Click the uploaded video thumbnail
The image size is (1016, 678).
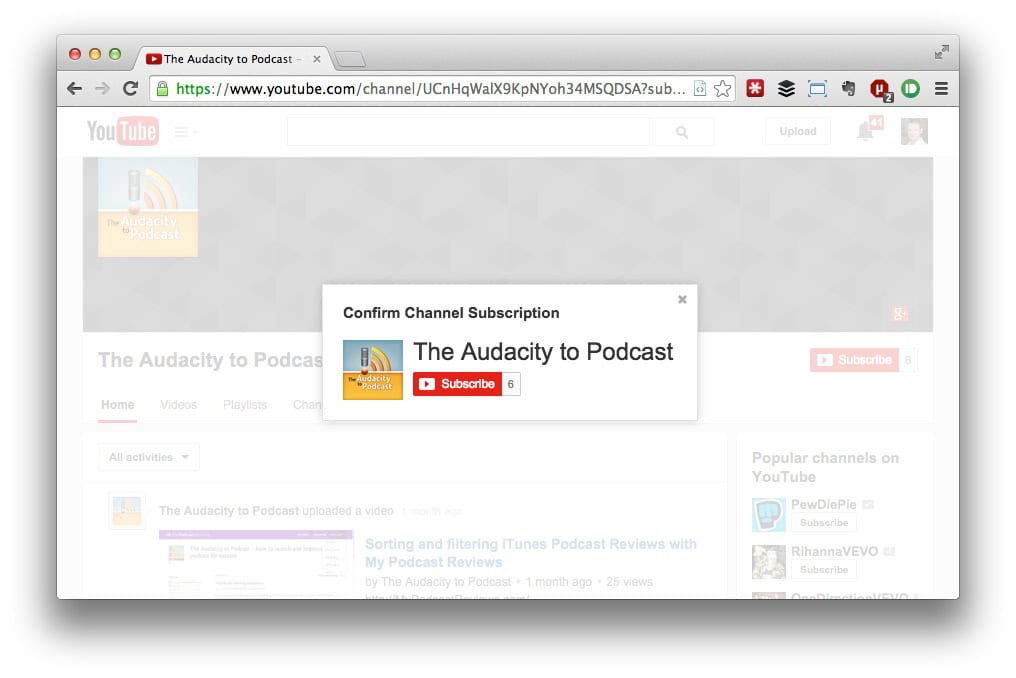pyautogui.click(x=256, y=564)
